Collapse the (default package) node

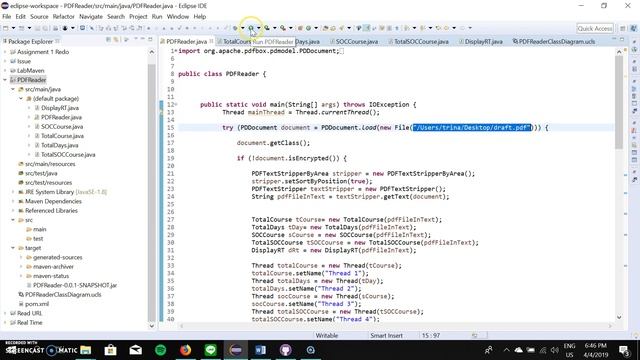[21, 99]
